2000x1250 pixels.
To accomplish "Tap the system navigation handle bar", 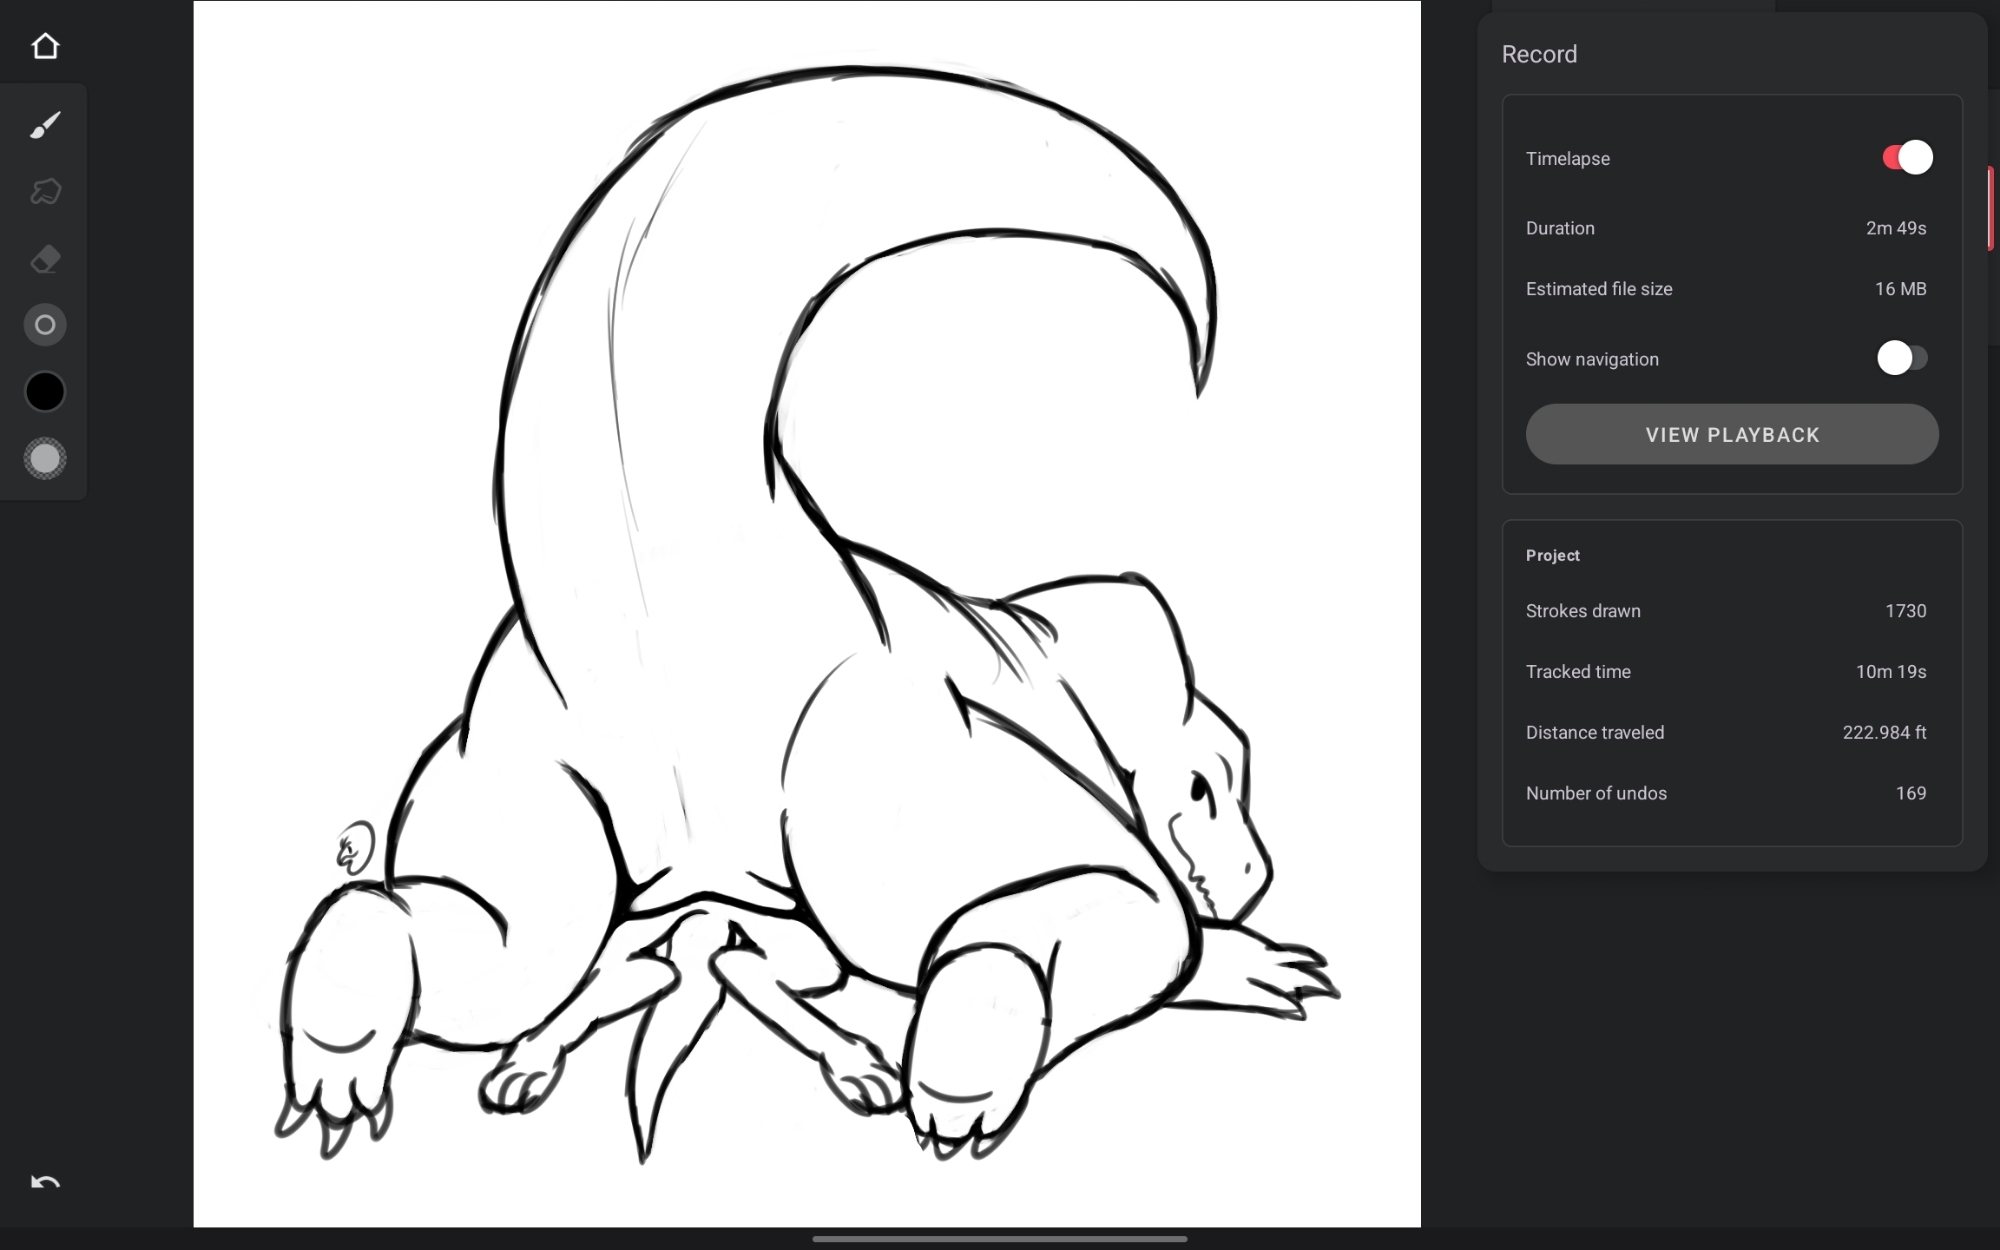I will pos(999,1239).
